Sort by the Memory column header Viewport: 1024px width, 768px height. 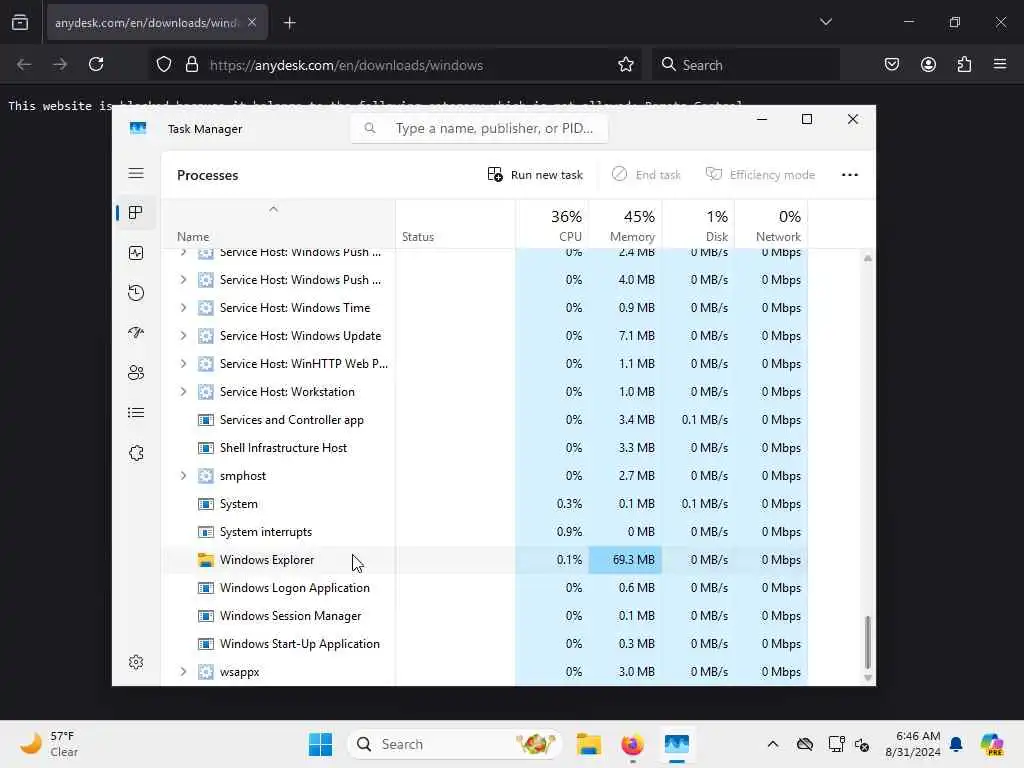click(625, 224)
